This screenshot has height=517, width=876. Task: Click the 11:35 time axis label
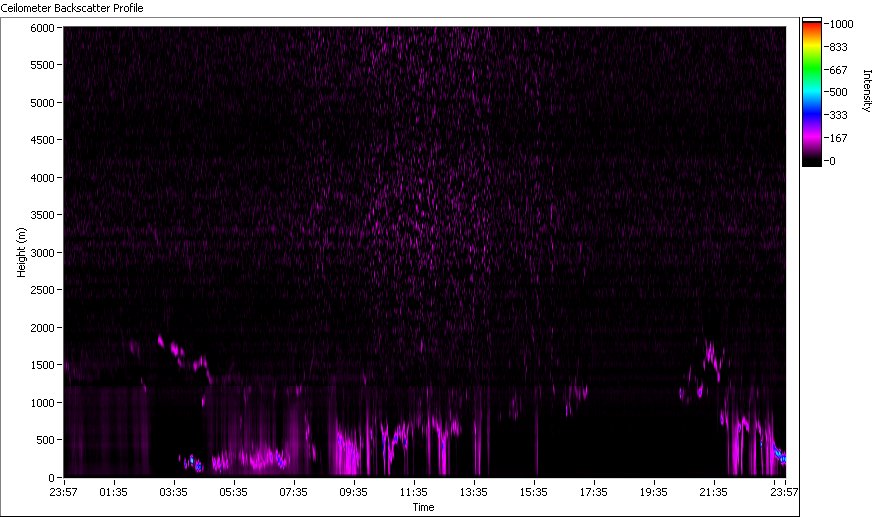tap(413, 492)
